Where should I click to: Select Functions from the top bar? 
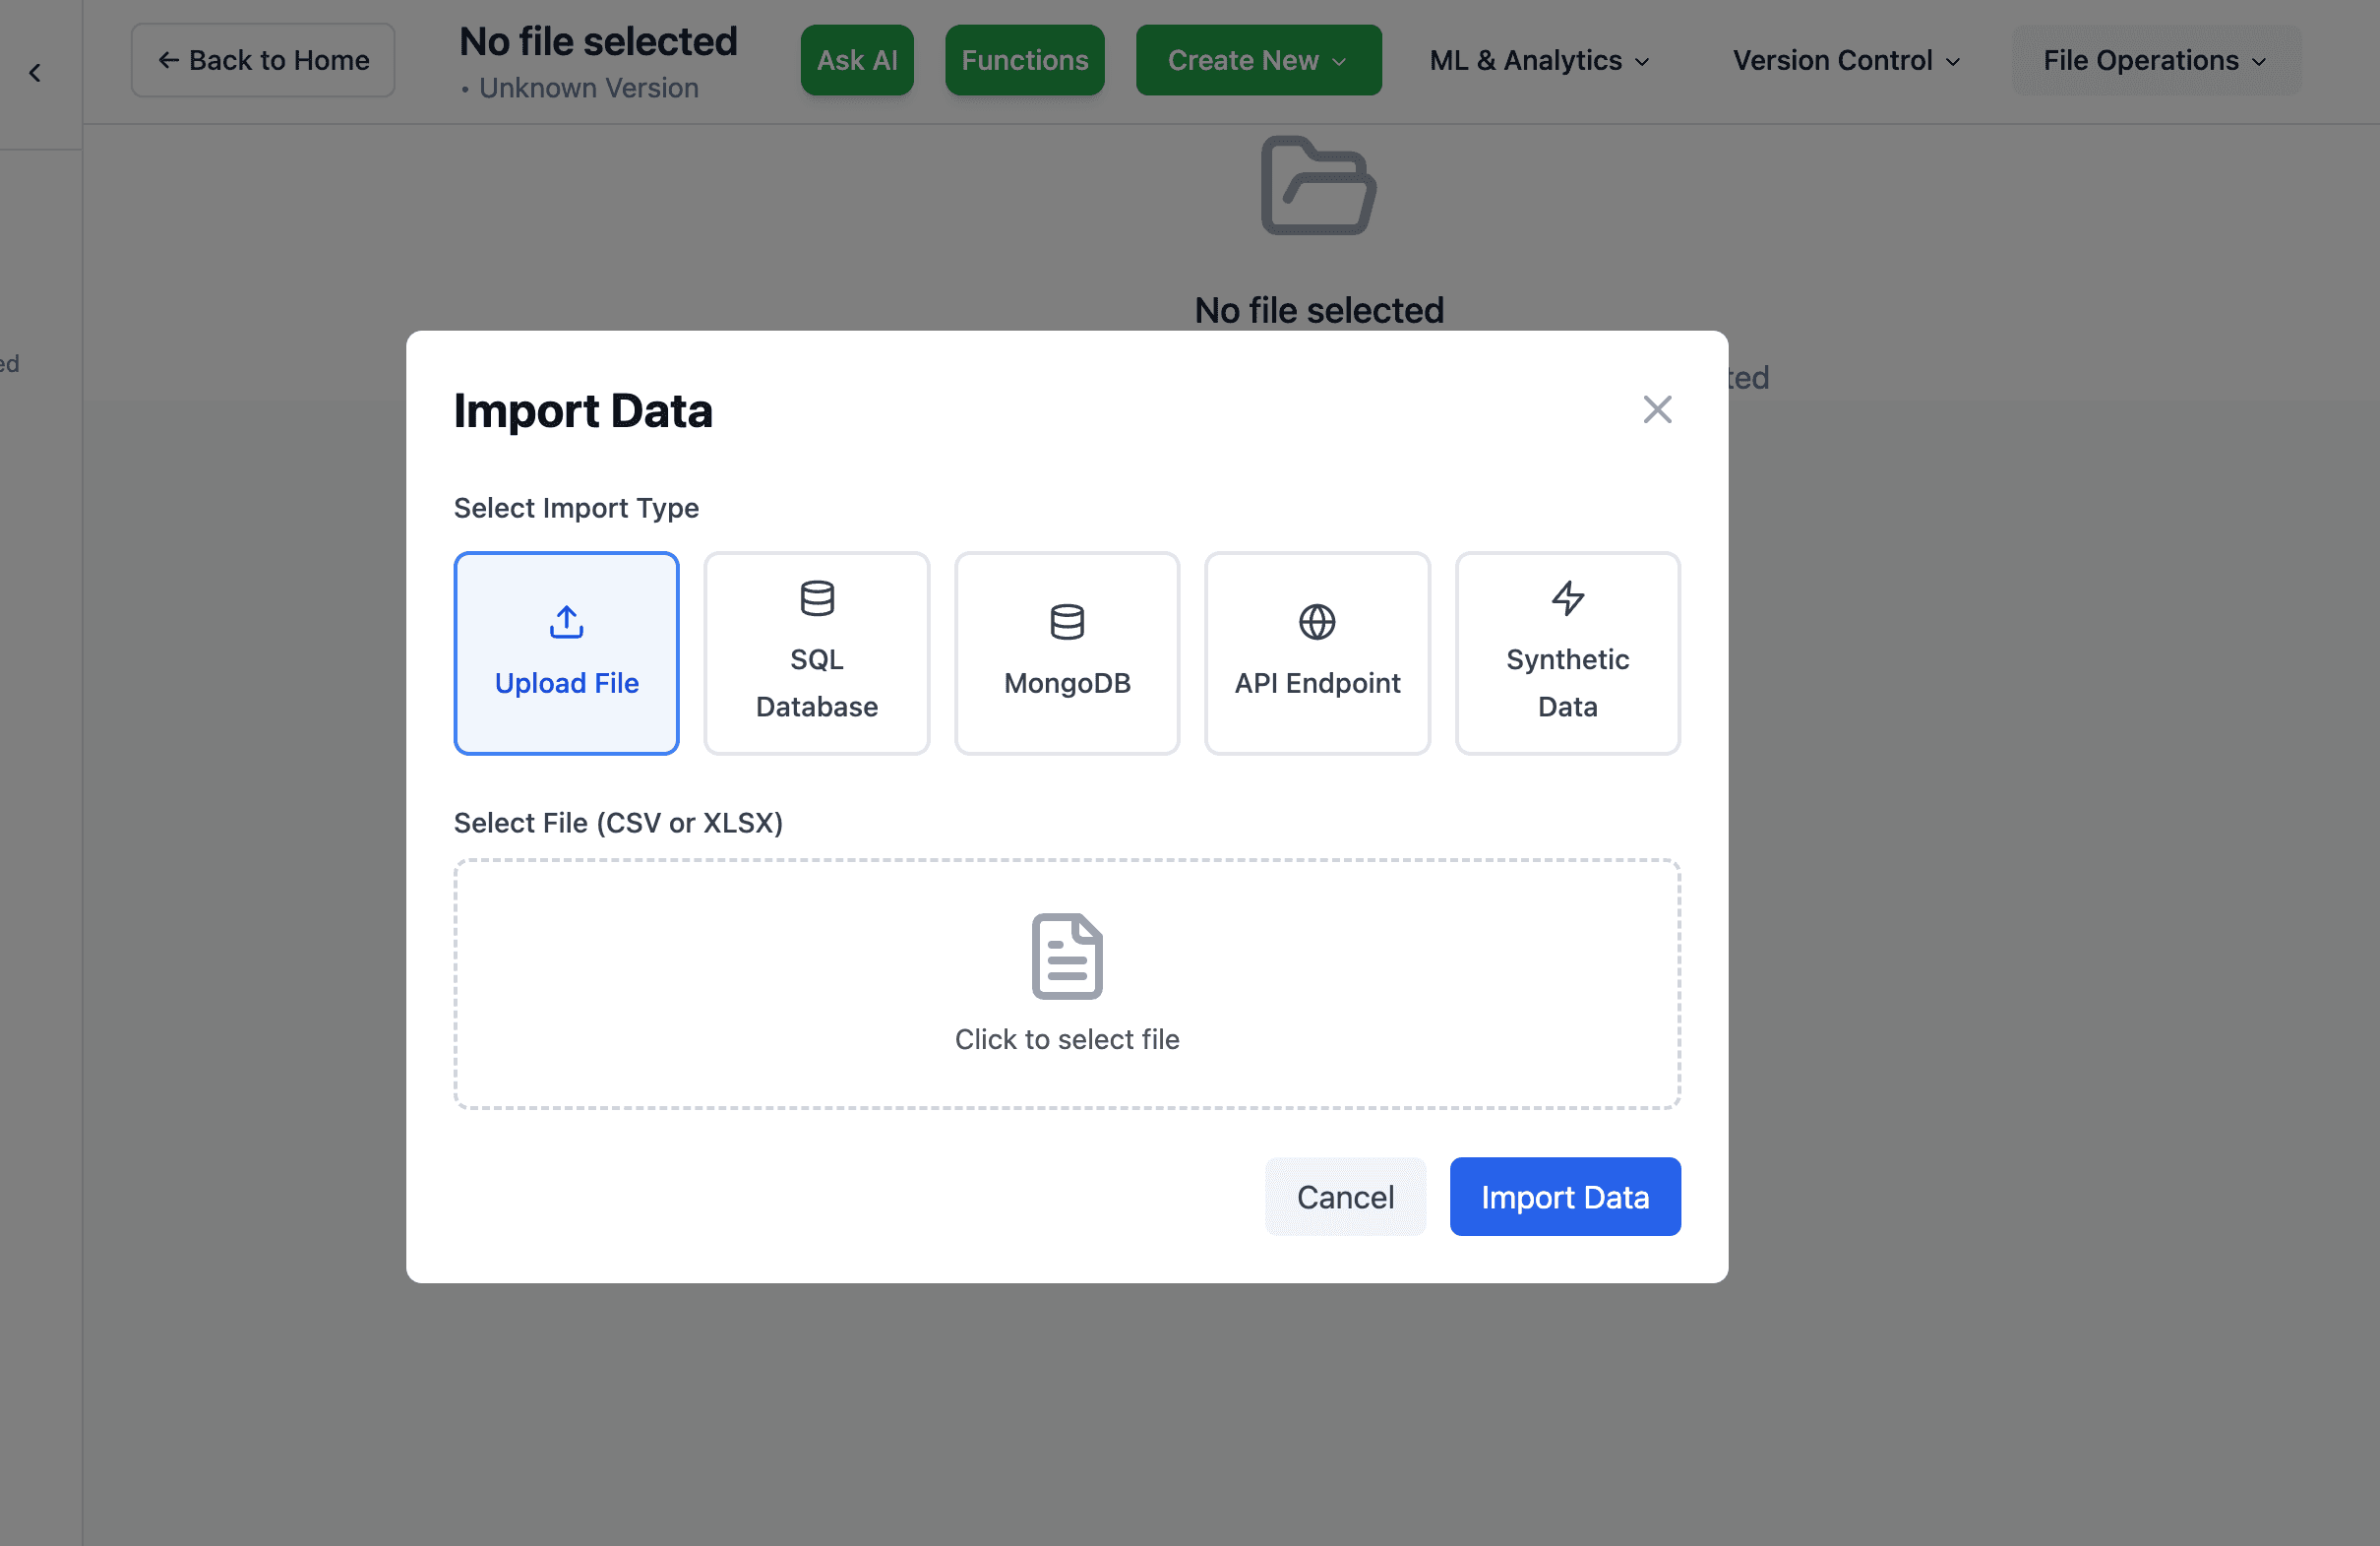pos(1024,60)
